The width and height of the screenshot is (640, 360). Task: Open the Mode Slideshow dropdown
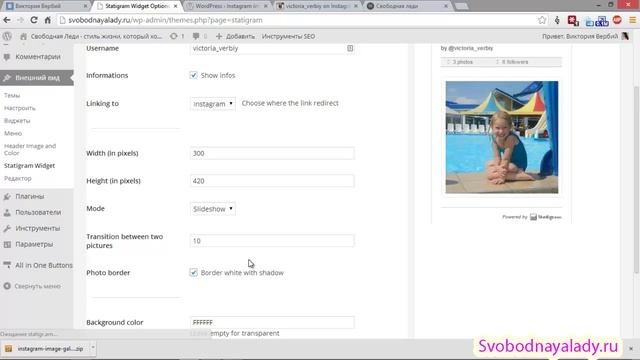pos(213,209)
